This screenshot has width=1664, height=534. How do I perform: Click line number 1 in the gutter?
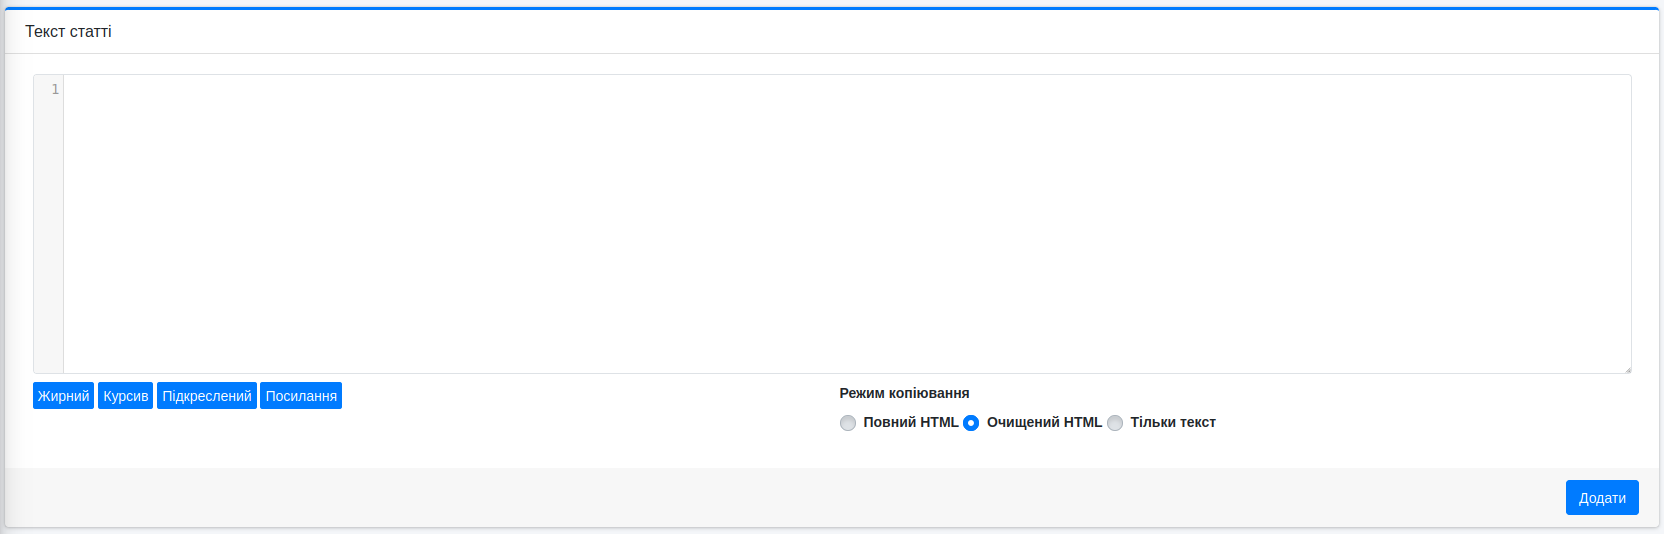tap(55, 89)
